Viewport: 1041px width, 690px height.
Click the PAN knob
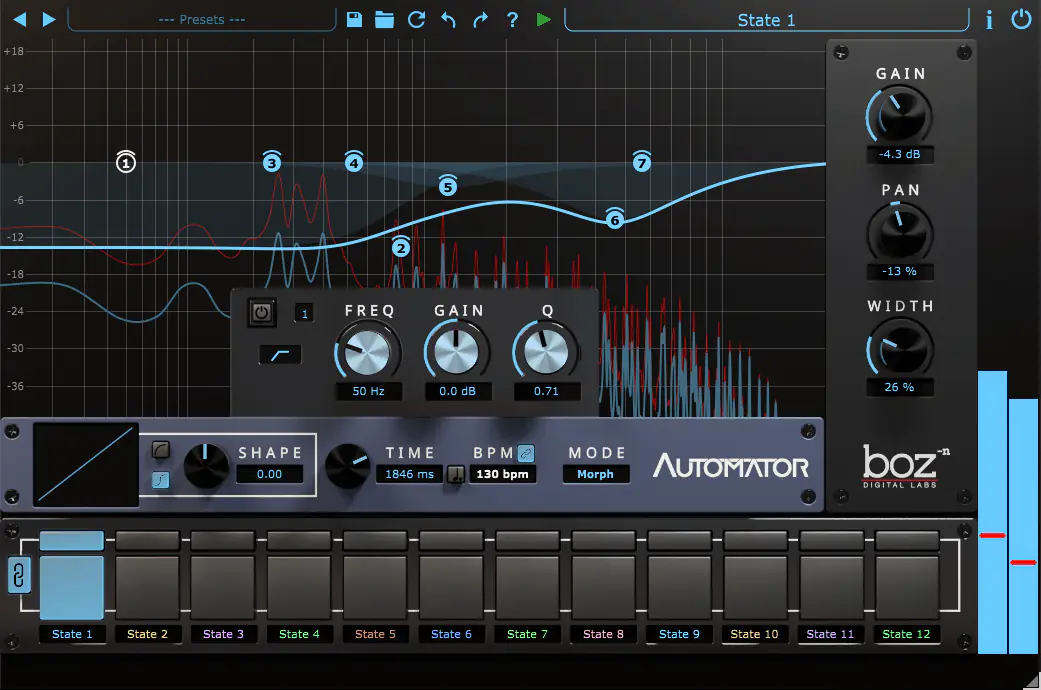(900, 232)
